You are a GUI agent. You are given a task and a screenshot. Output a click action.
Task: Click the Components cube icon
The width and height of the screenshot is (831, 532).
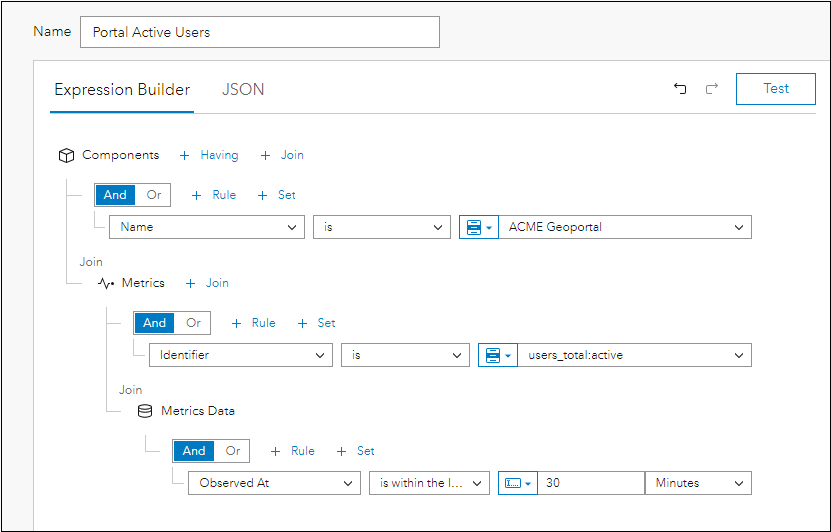[x=66, y=155]
